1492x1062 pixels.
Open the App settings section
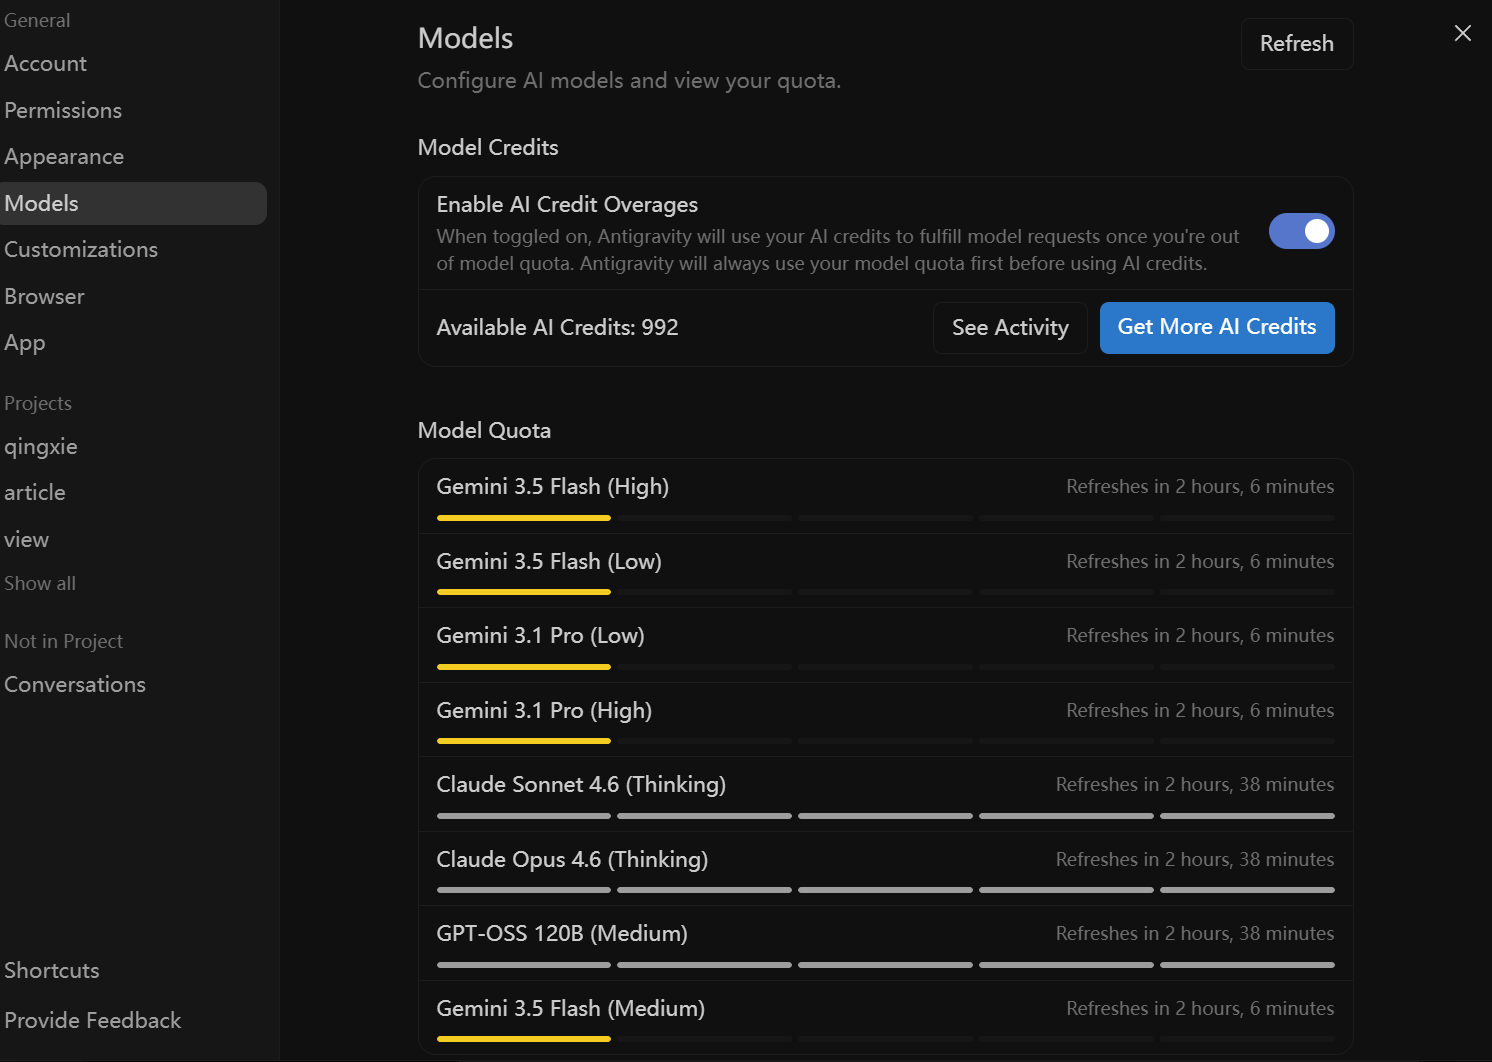[x=25, y=342]
